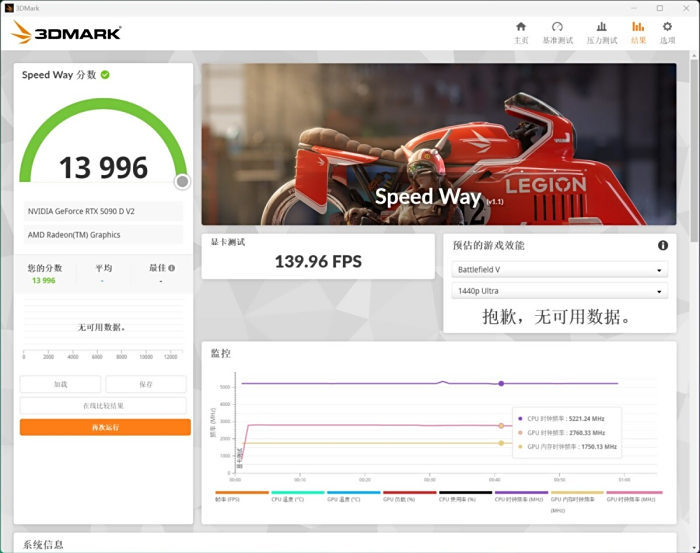
Task: Select the 结果 results tab
Action: (638, 33)
